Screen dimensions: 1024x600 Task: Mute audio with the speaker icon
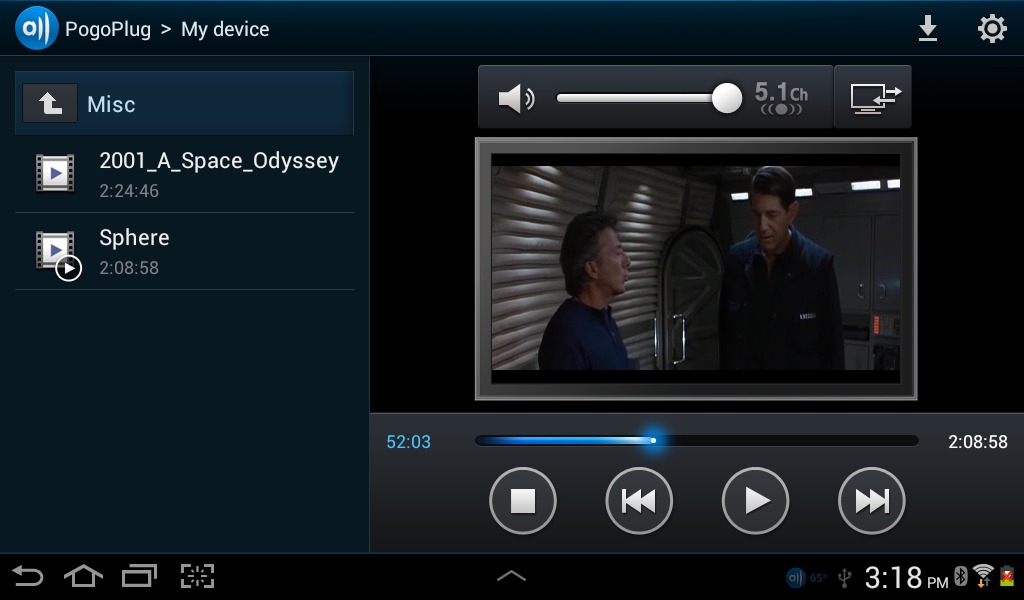click(x=516, y=99)
